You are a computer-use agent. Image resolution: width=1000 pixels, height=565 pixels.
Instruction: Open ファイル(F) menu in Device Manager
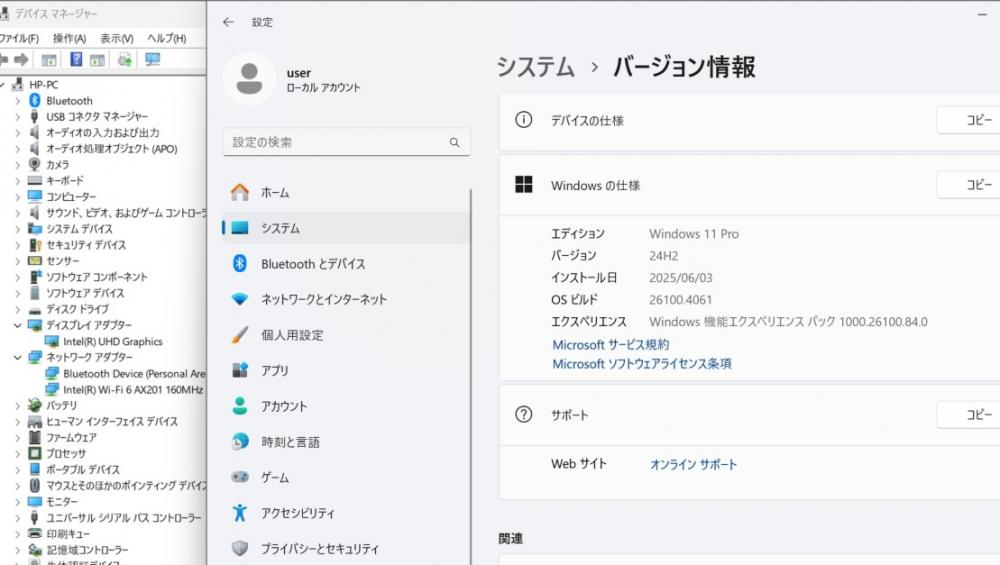pyautogui.click(x=18, y=38)
